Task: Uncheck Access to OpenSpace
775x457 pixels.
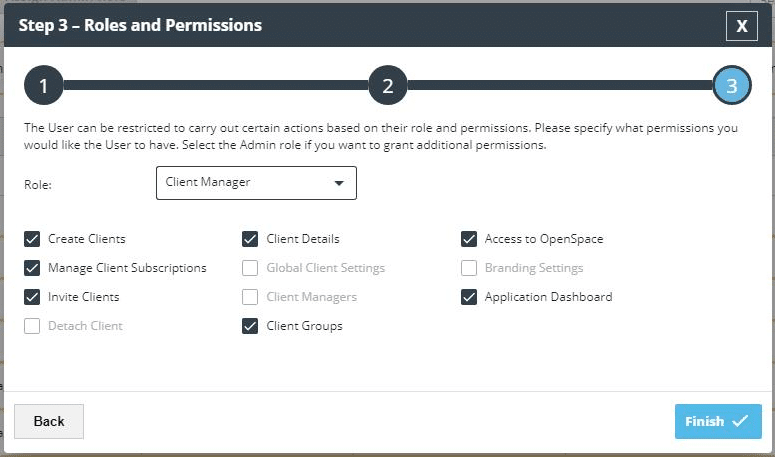Action: click(468, 239)
